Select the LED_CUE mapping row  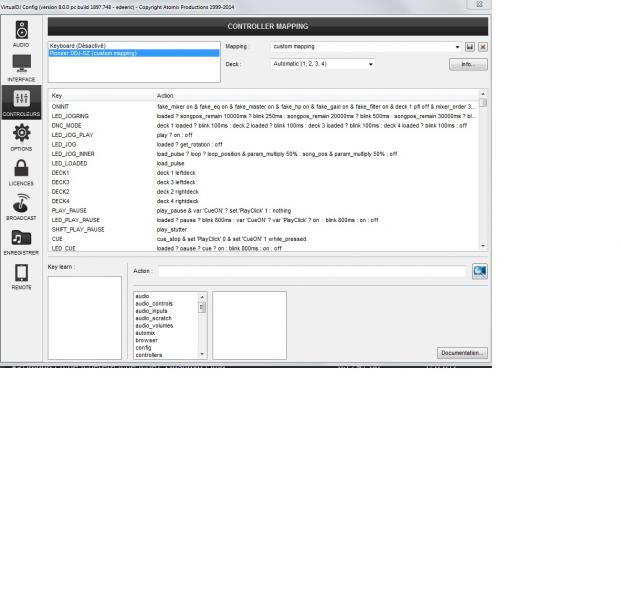[x=263, y=248]
